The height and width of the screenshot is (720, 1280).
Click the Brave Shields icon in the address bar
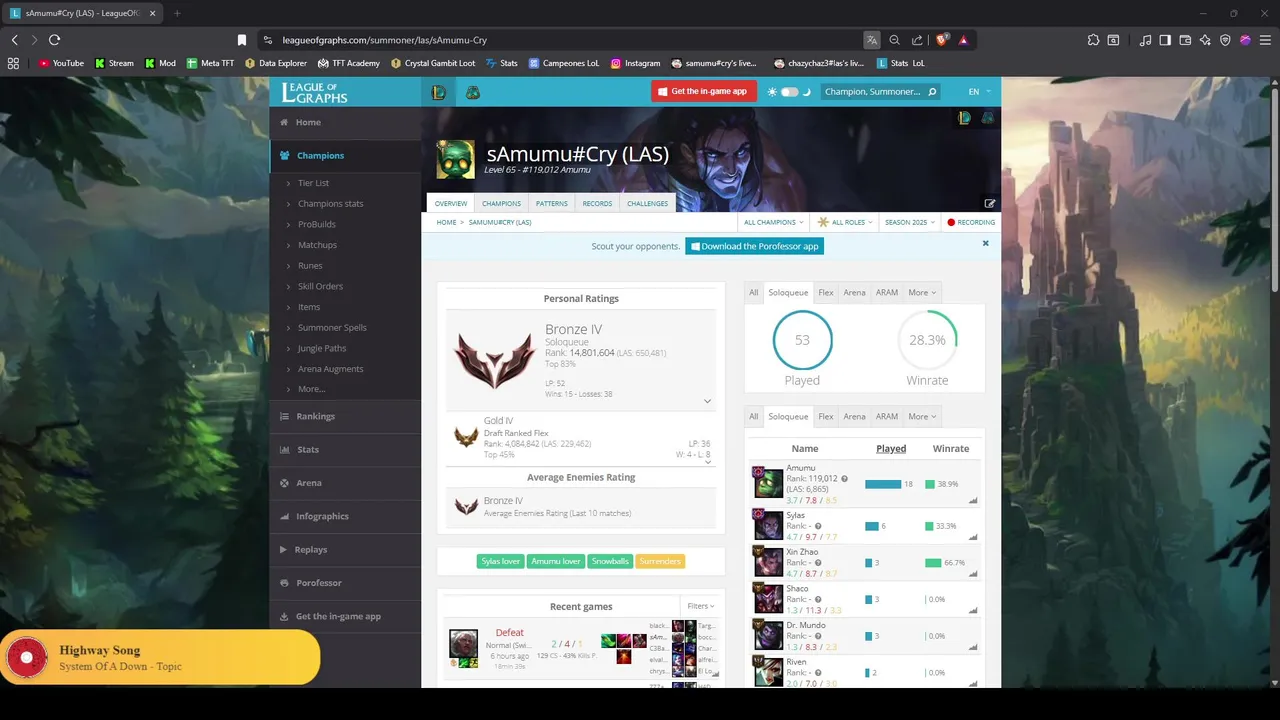tap(941, 40)
